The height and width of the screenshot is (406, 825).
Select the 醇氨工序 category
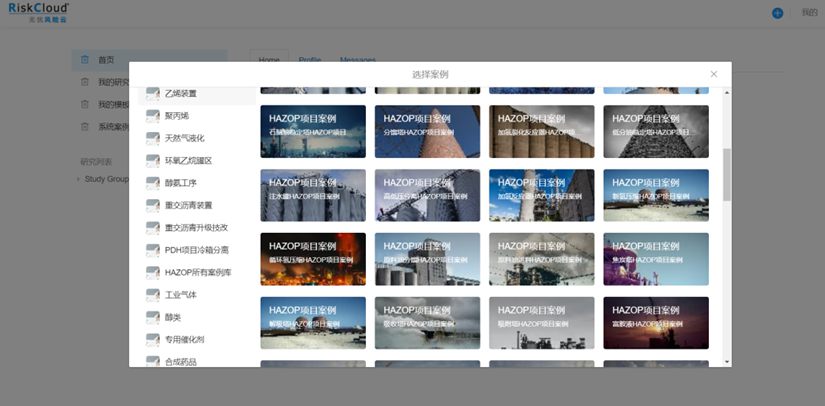click(x=181, y=183)
